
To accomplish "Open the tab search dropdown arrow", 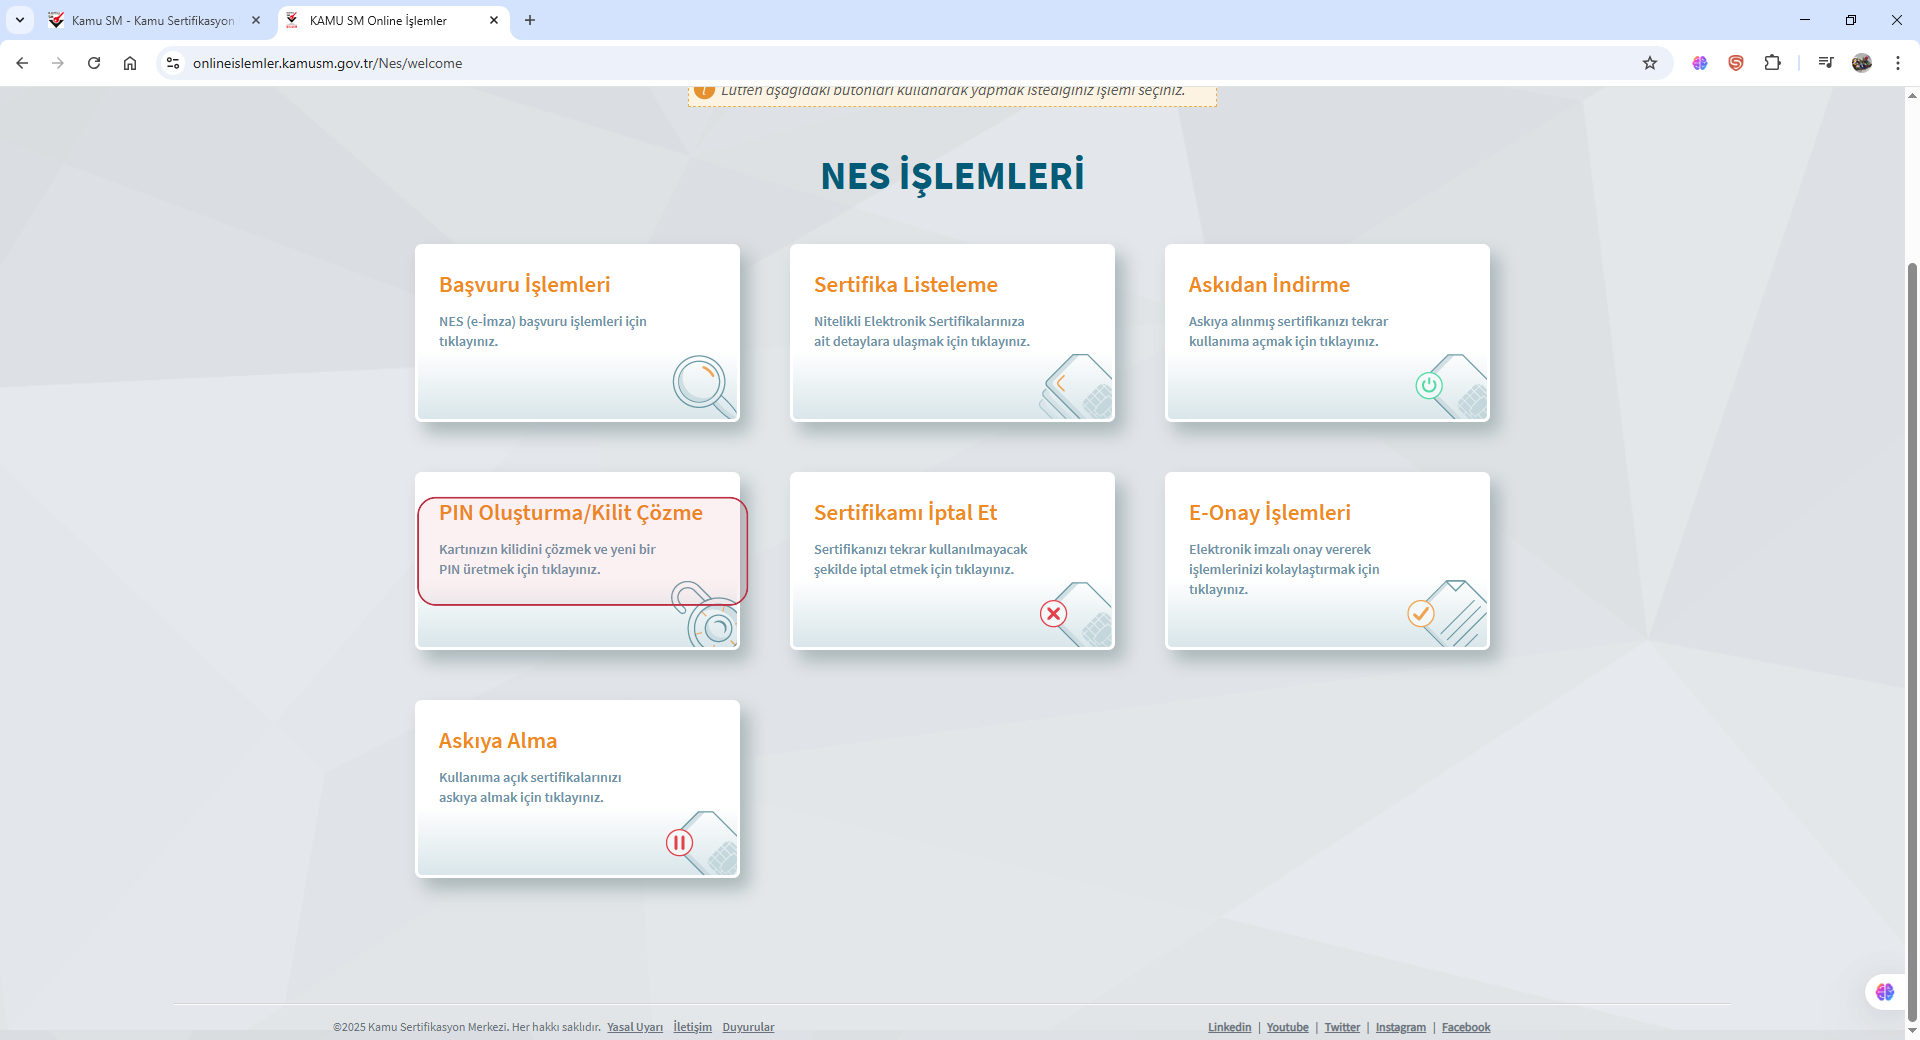I will coord(20,20).
